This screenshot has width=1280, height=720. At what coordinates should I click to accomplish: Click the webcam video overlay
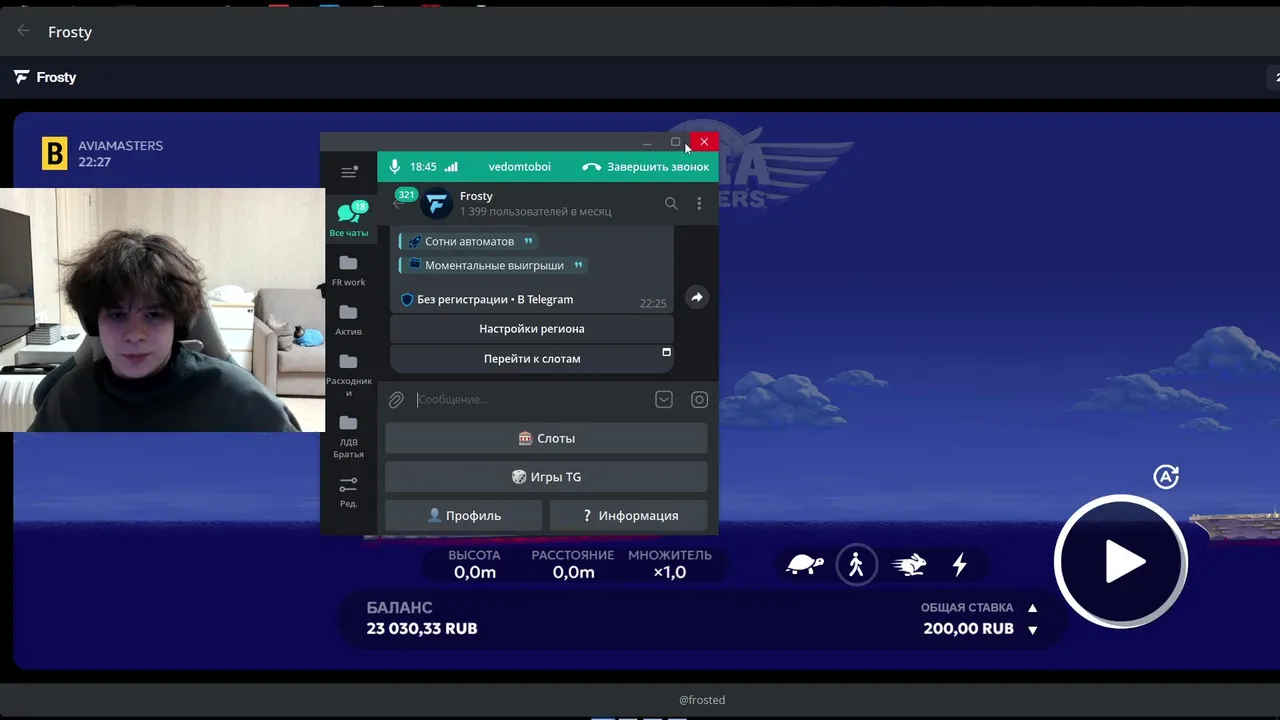click(x=162, y=310)
